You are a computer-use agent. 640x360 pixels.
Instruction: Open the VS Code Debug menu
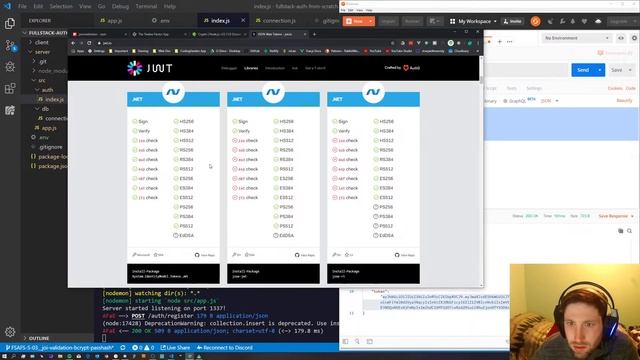[120, 7]
